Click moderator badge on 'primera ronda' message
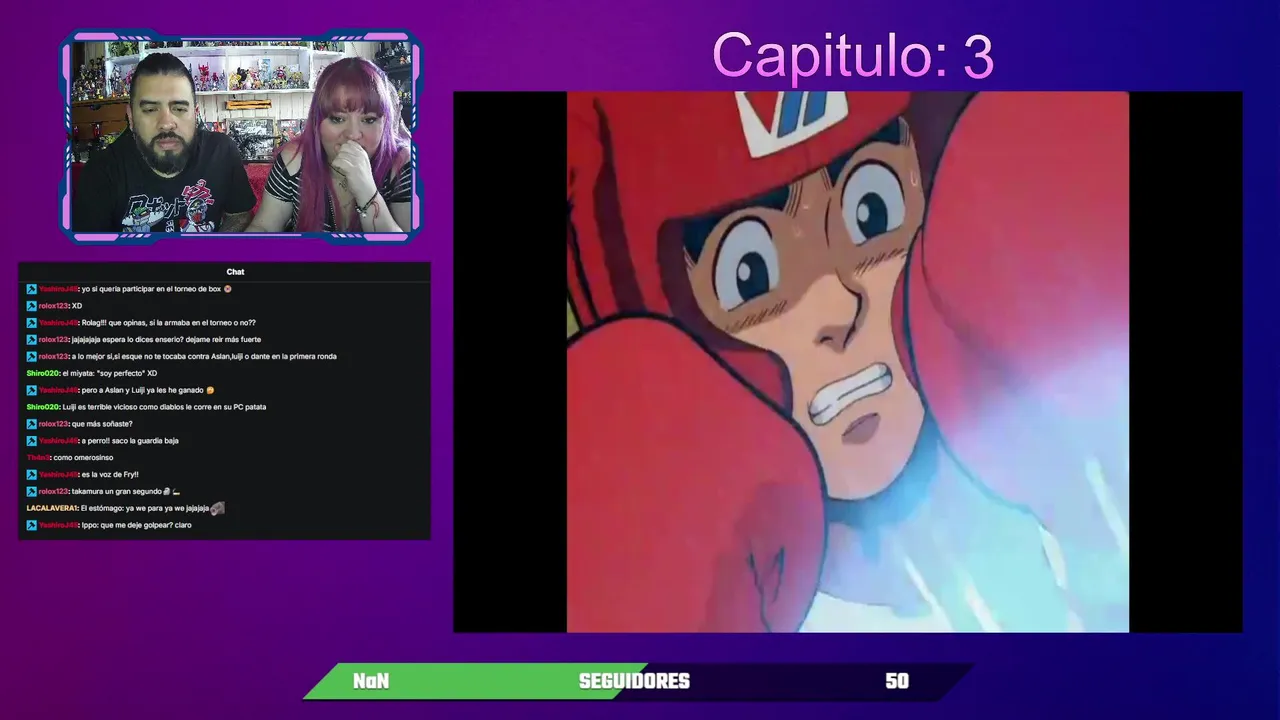This screenshot has width=1280, height=720. (31, 356)
